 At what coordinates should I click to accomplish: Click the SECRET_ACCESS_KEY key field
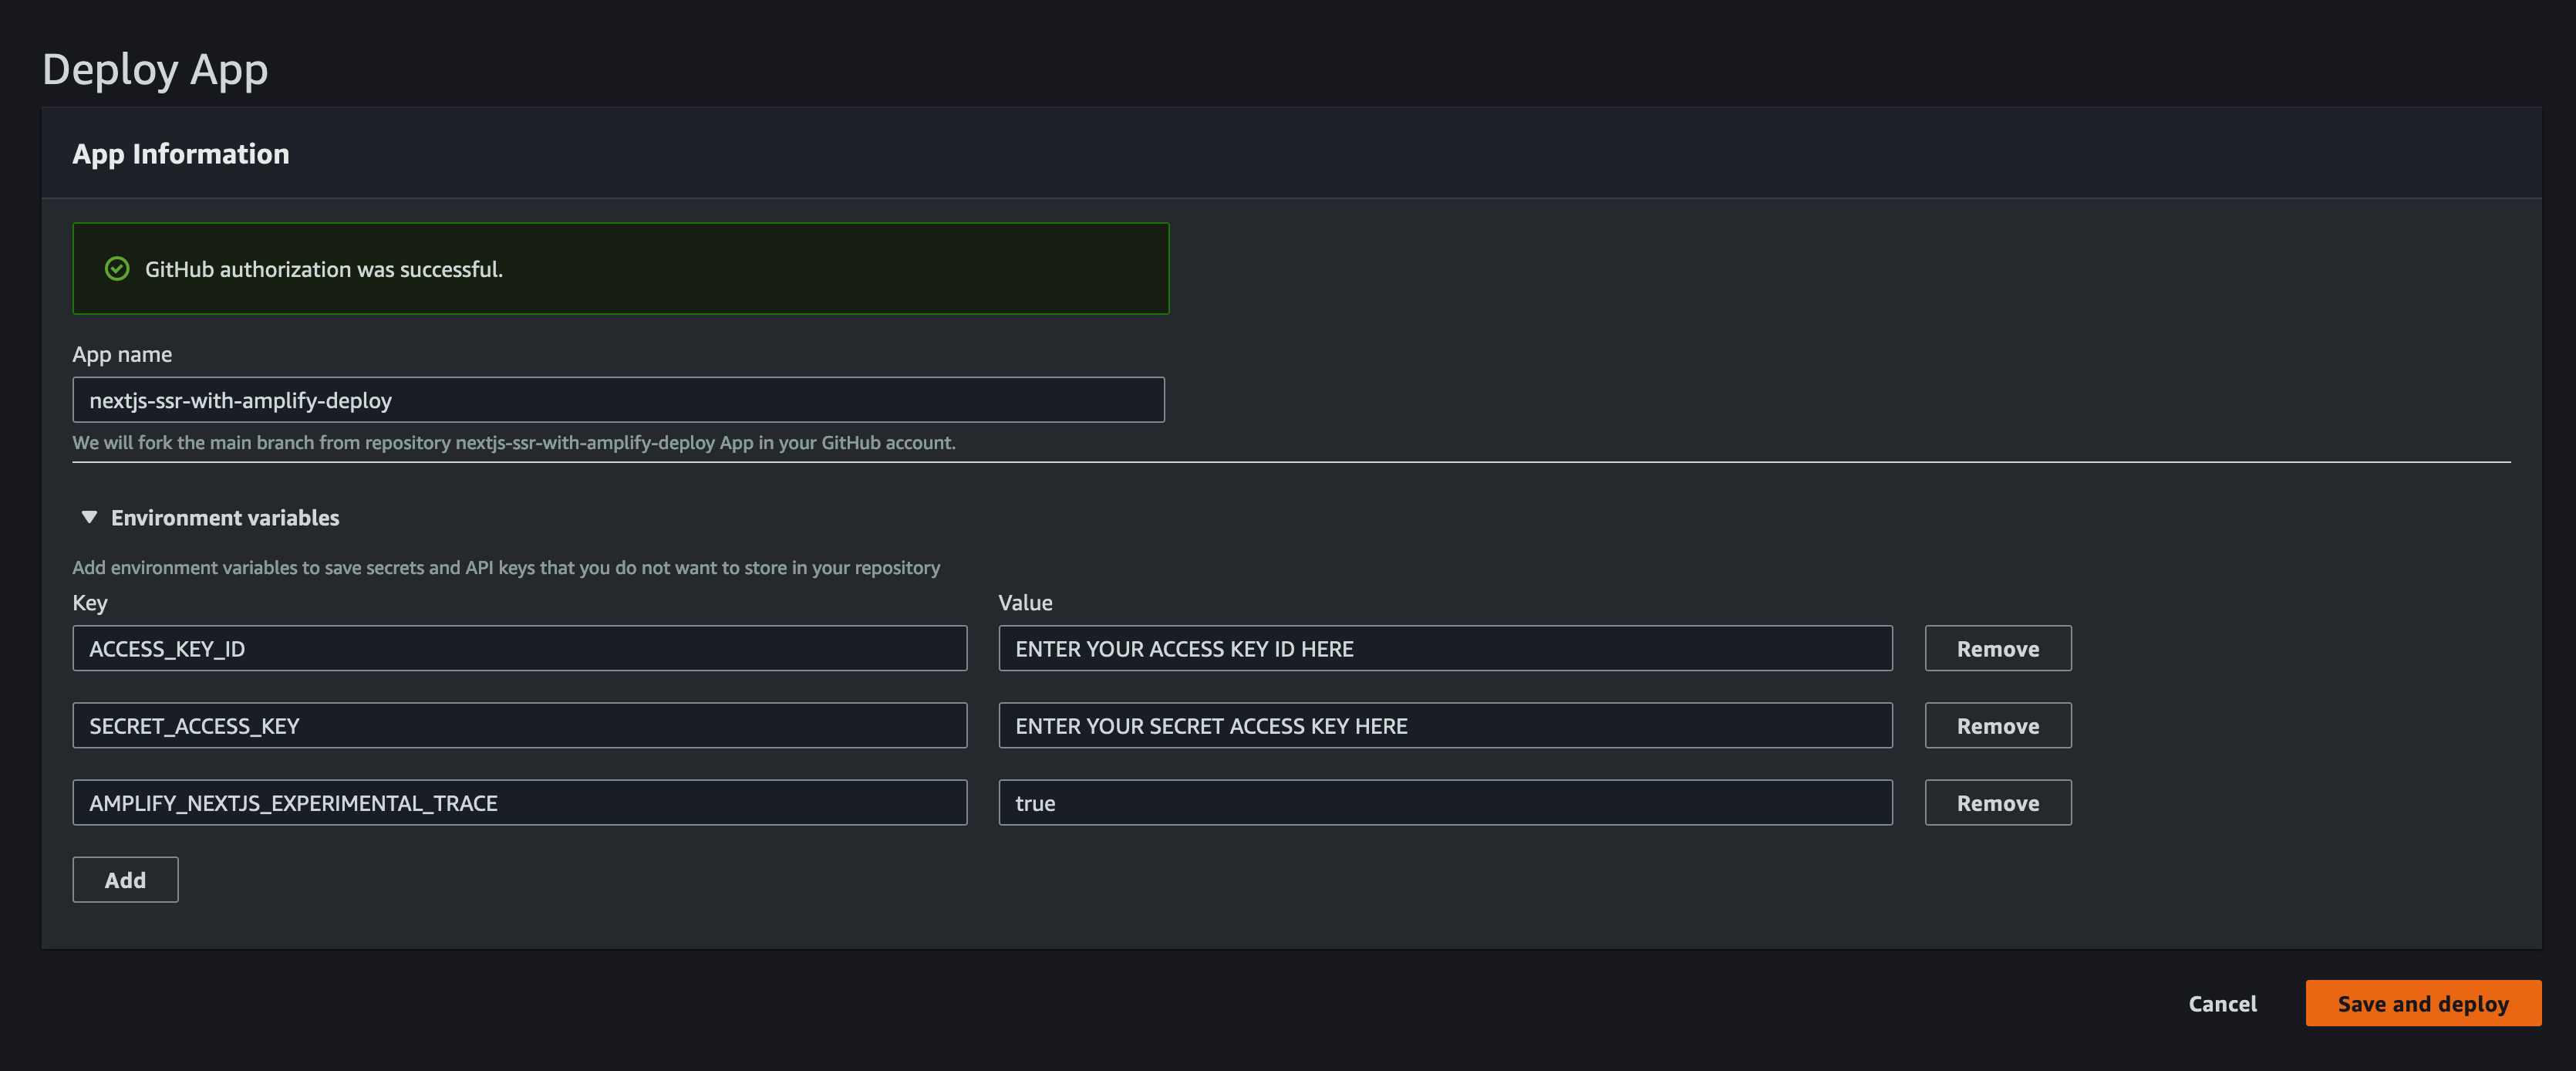[519, 726]
